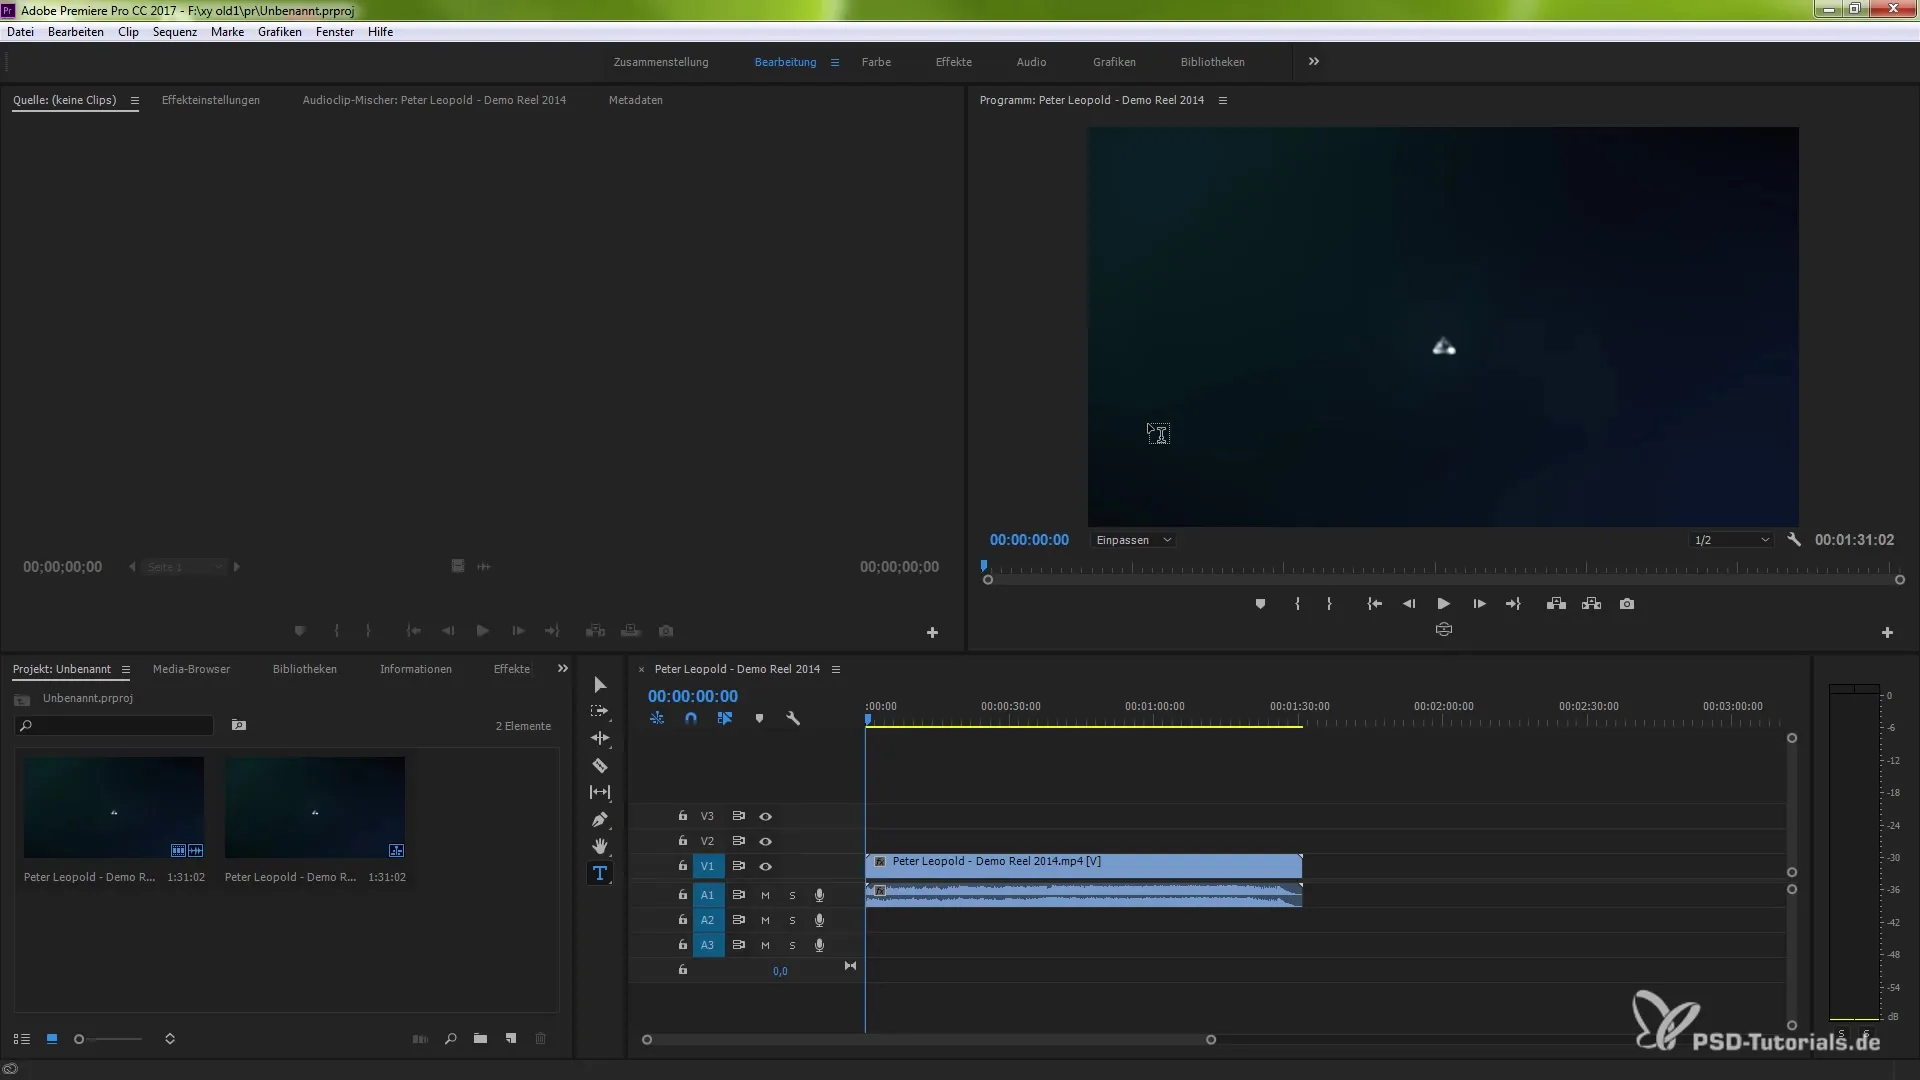Open program monitor button editor plus
This screenshot has width=1920, height=1080.
(1887, 633)
